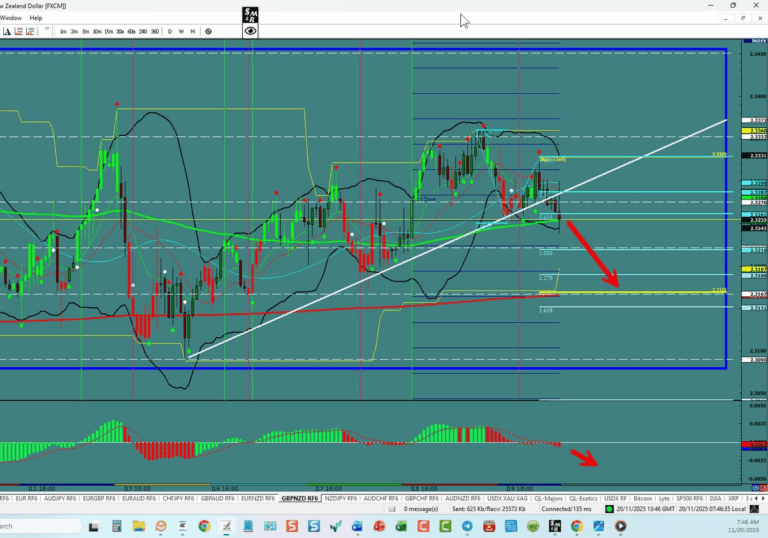
Task: Switch to the Bitcoin tab
Action: (643, 498)
